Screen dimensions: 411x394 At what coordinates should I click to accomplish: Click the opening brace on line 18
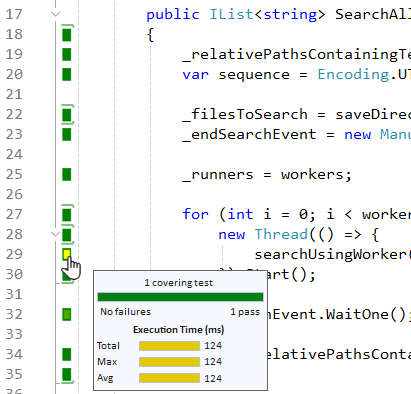tap(150, 35)
